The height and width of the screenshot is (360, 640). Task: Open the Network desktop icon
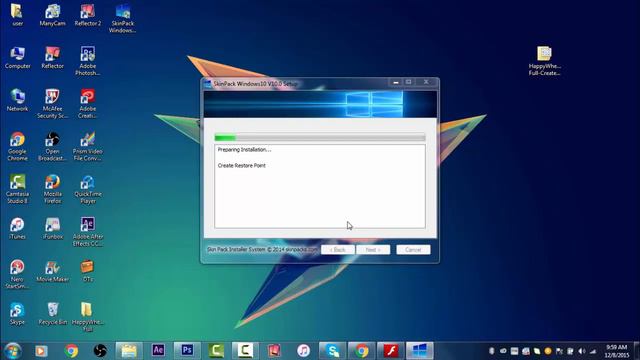point(18,100)
